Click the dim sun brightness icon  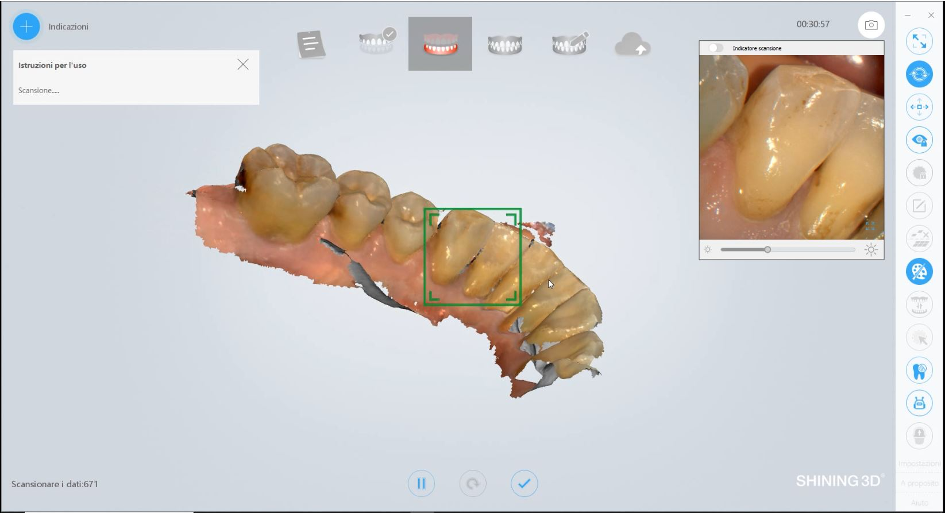pyautogui.click(x=708, y=249)
